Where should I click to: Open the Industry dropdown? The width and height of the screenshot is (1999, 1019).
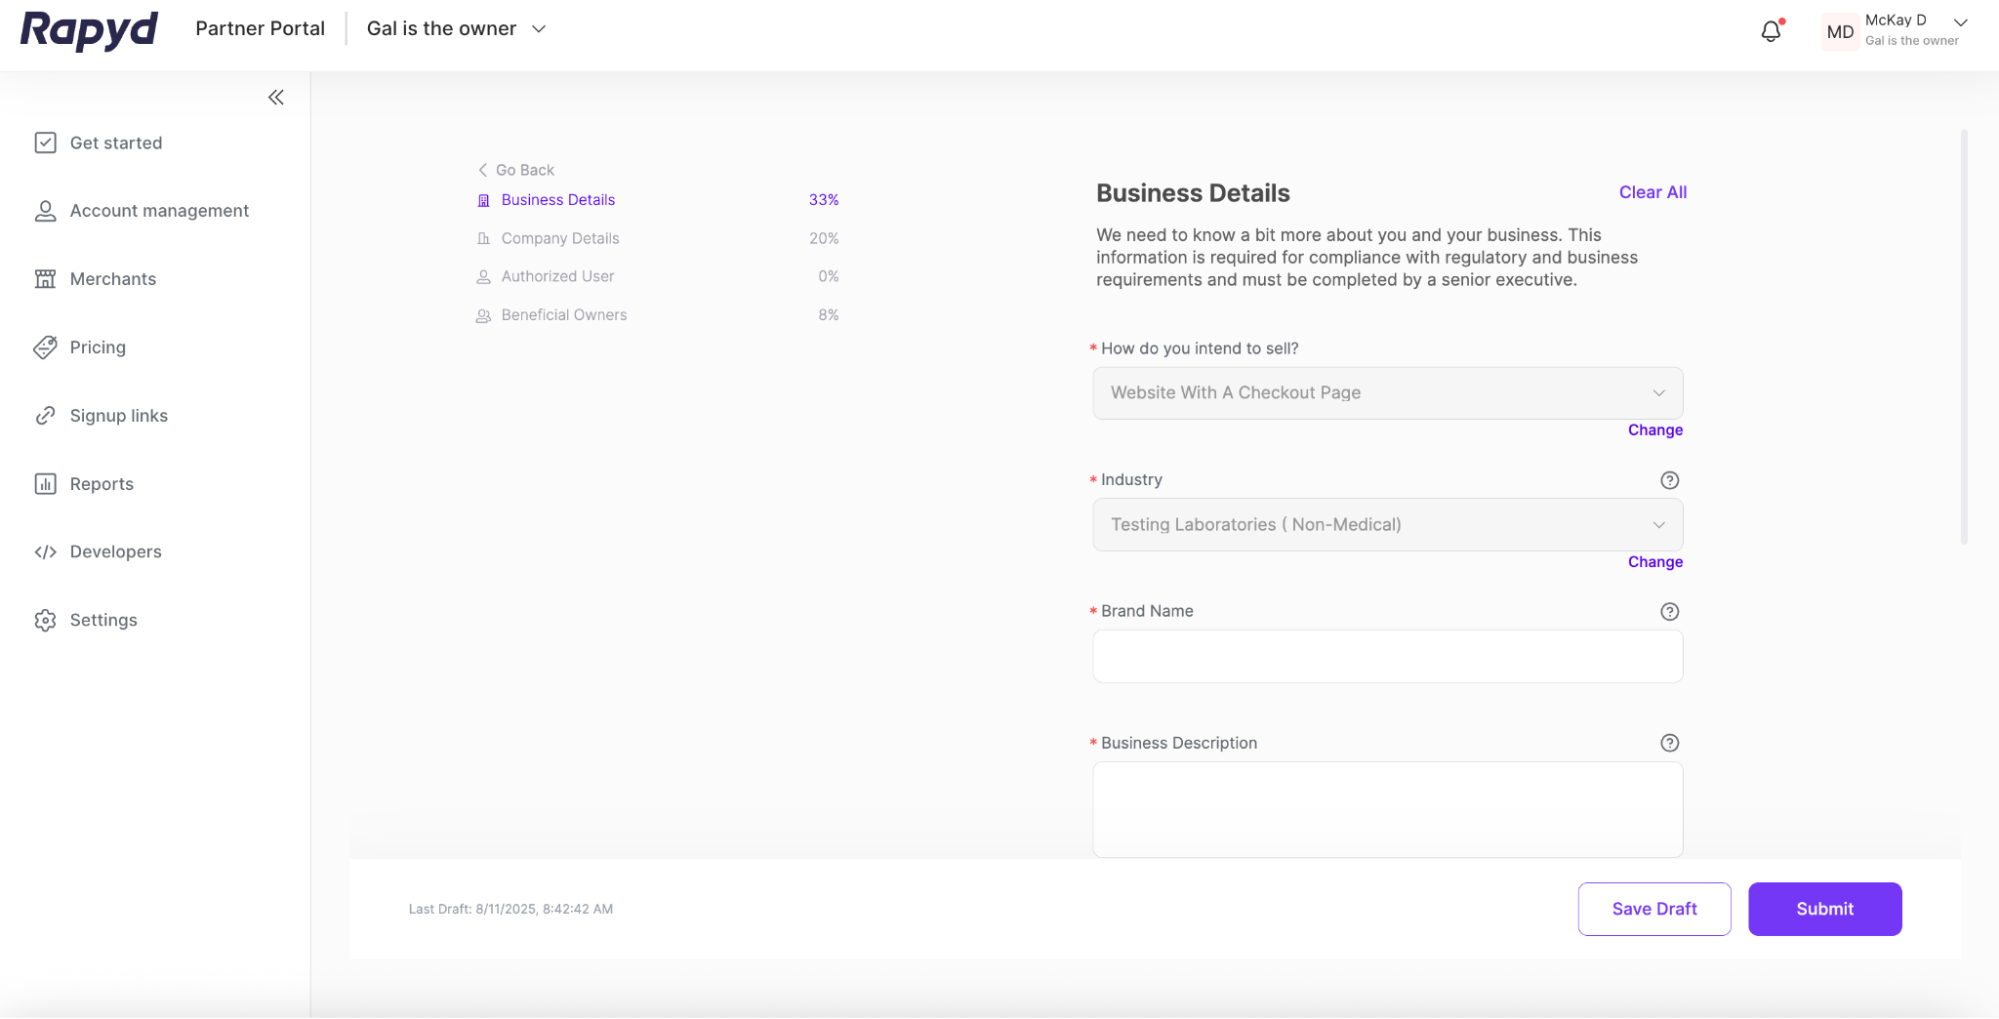click(1386, 525)
